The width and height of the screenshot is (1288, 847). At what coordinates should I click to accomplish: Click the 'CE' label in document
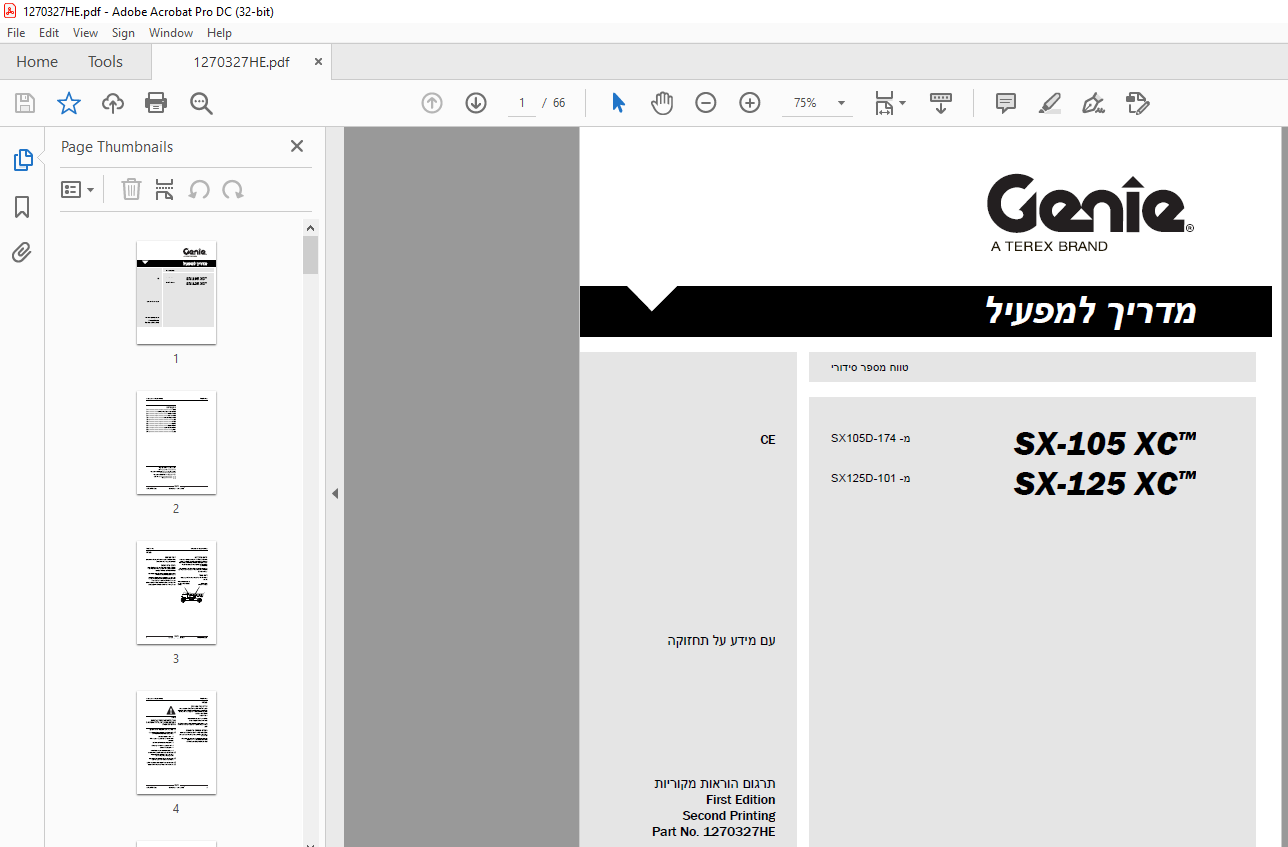tap(767, 440)
